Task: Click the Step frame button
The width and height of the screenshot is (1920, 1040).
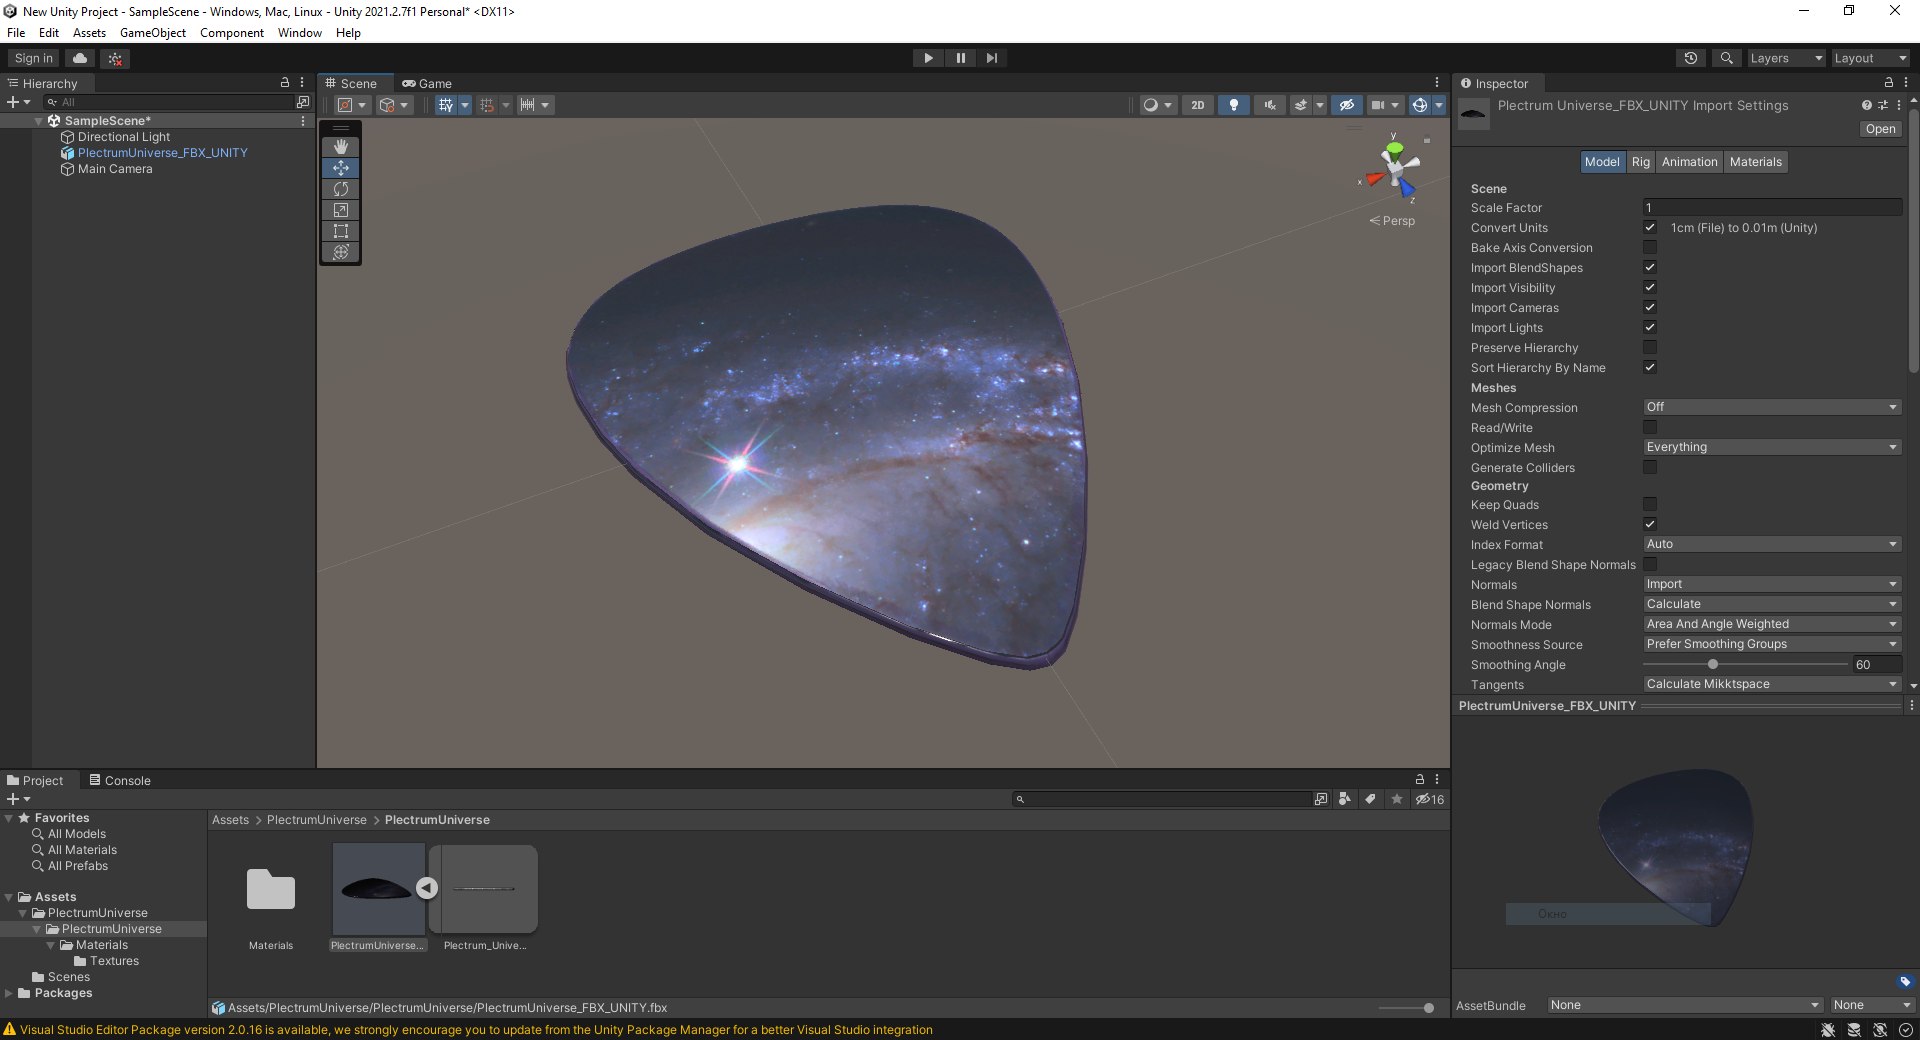Action: (991, 58)
